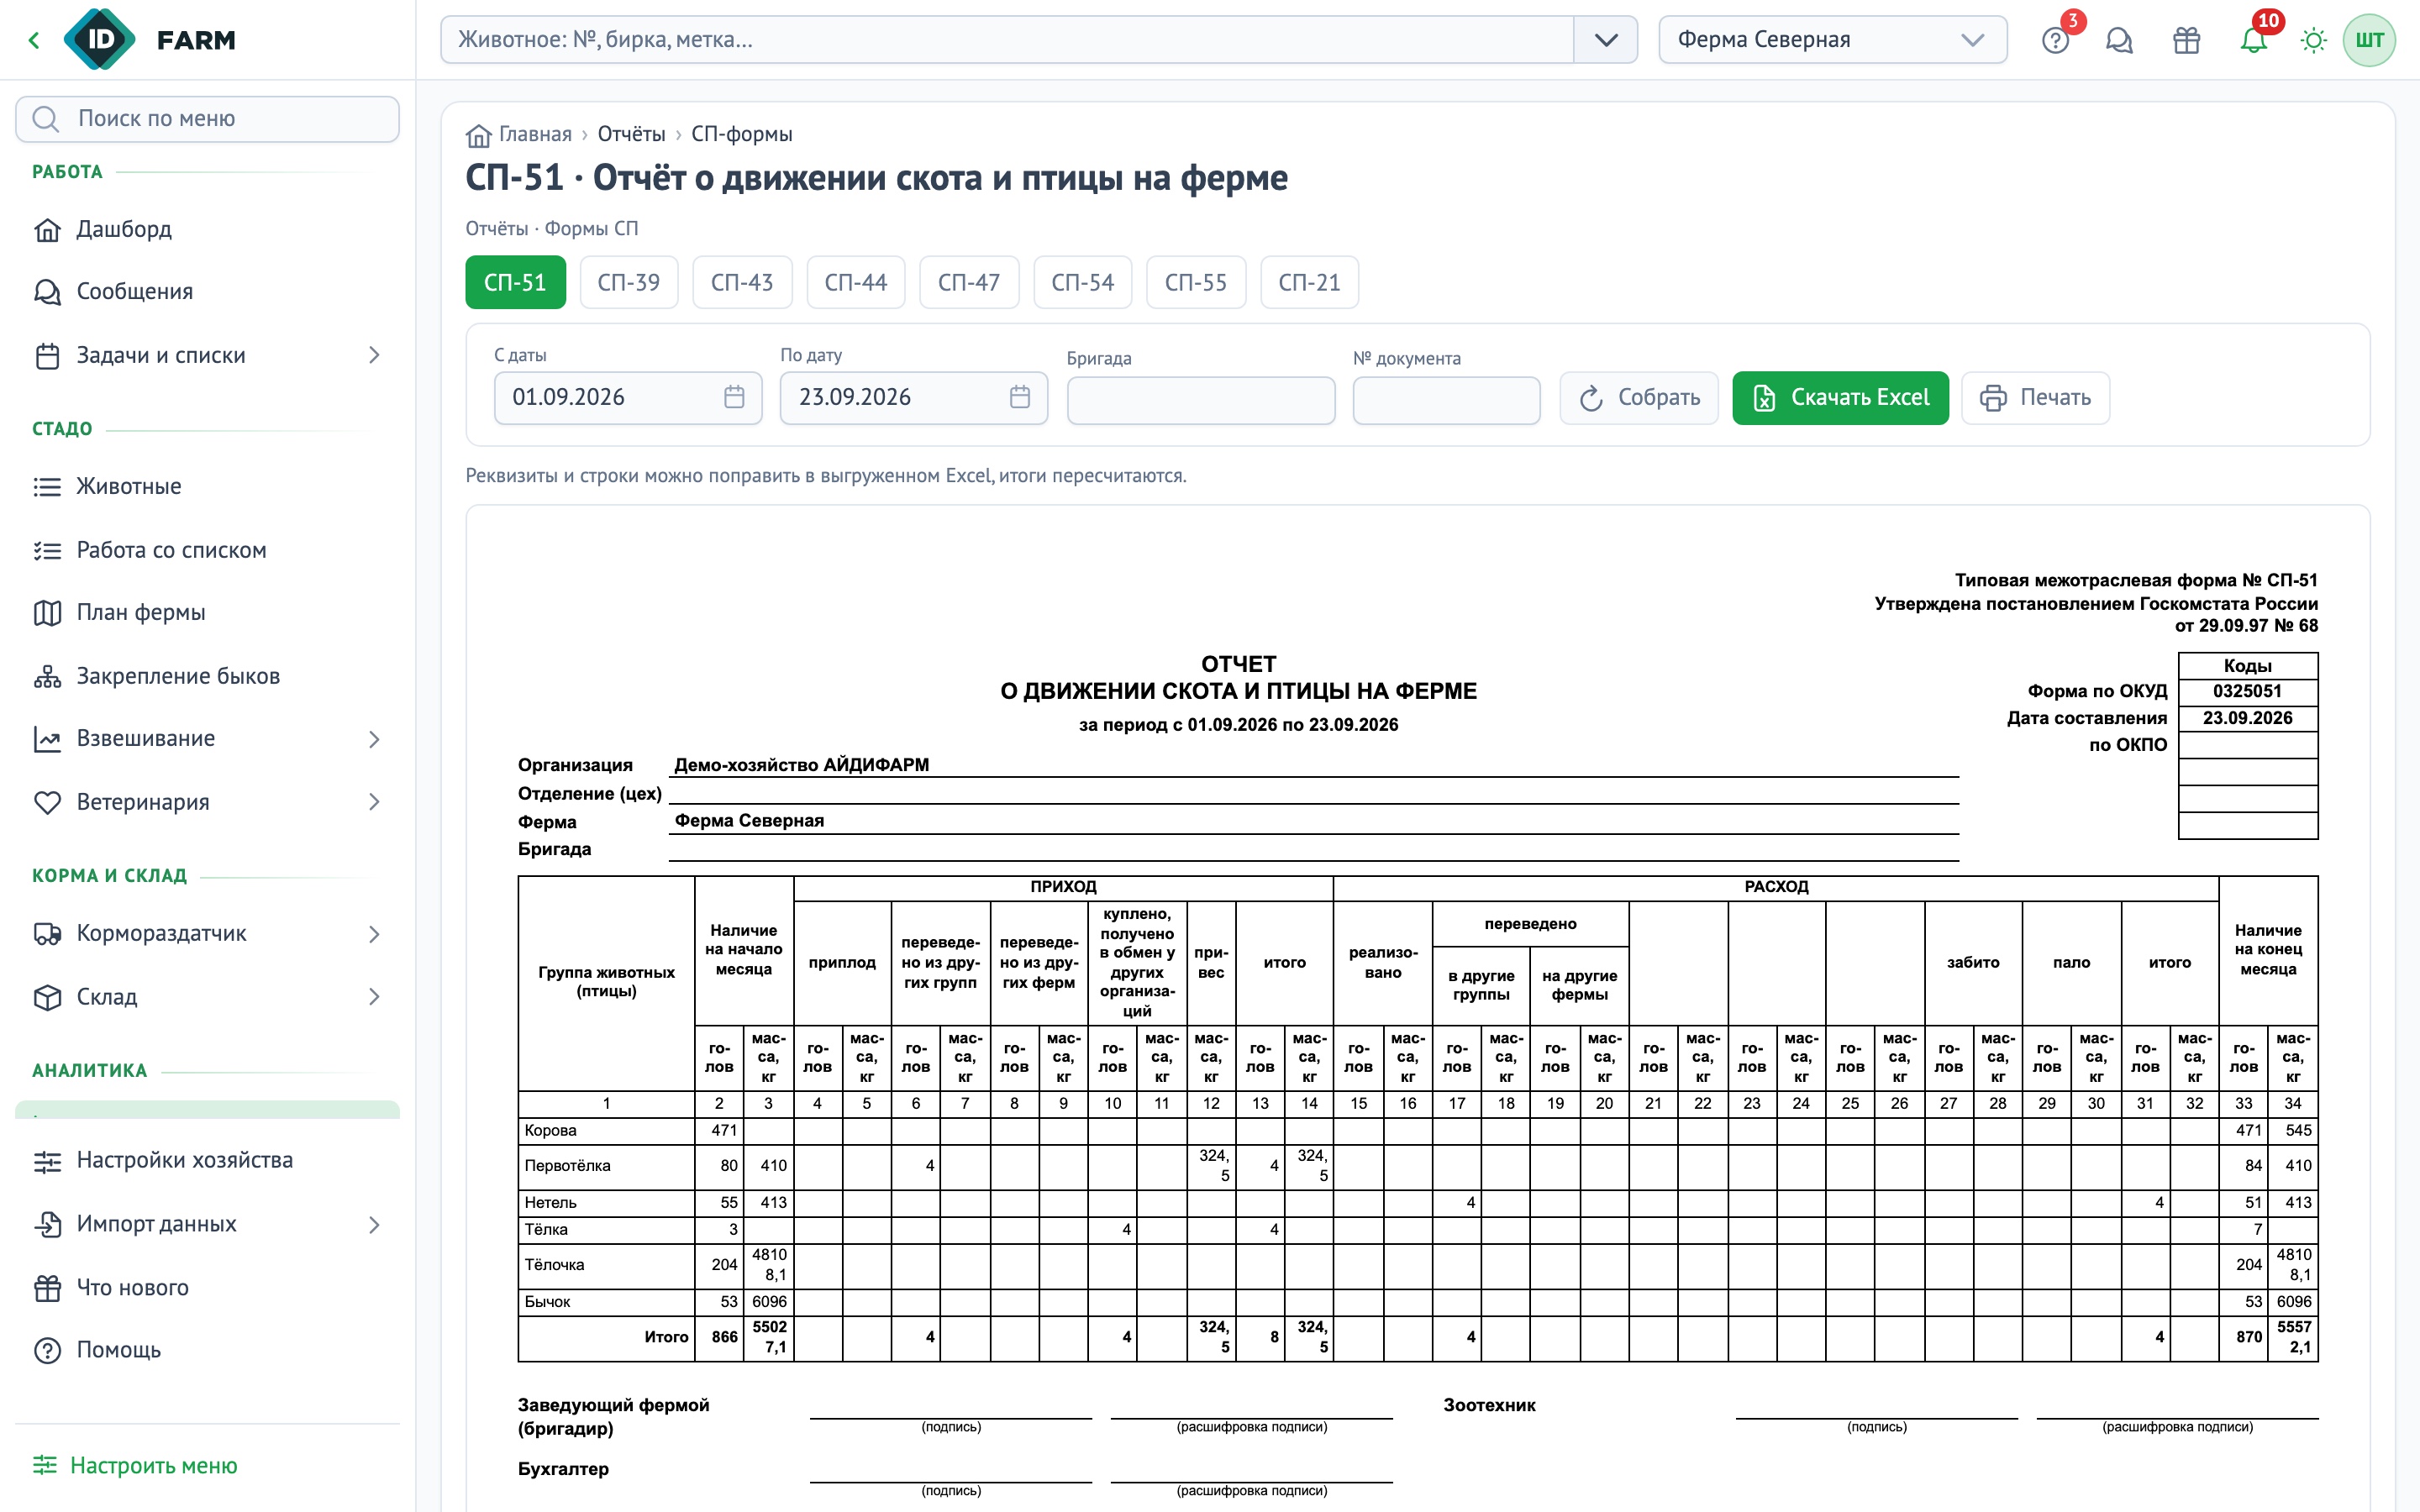Go to Отчёты in the breadcrumb
Image resolution: width=2420 pixels, height=1512 pixels.
pos(631,134)
